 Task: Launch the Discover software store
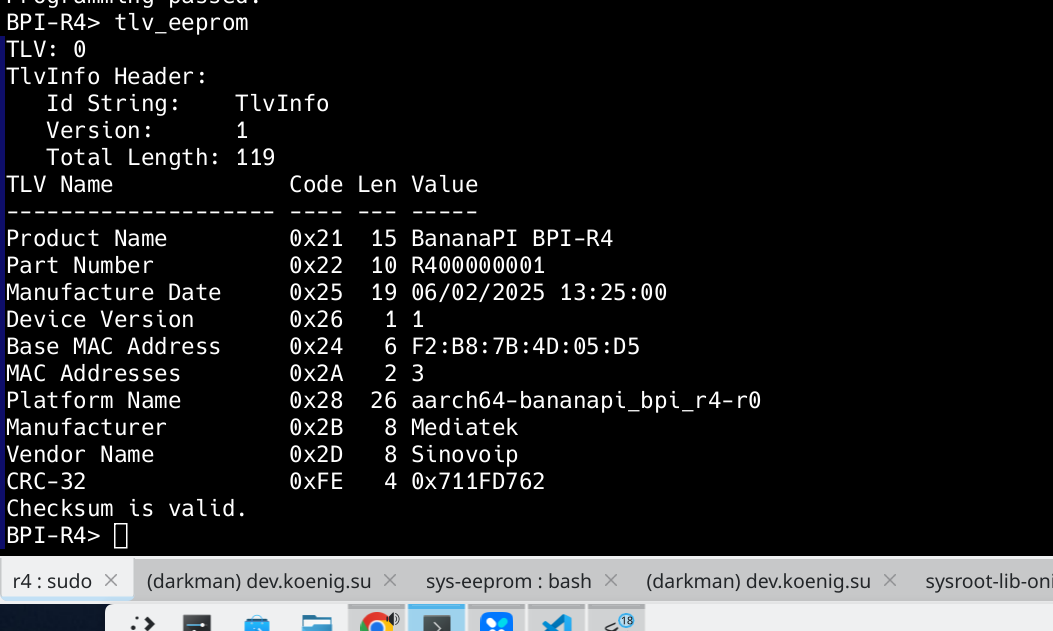tap(257, 623)
